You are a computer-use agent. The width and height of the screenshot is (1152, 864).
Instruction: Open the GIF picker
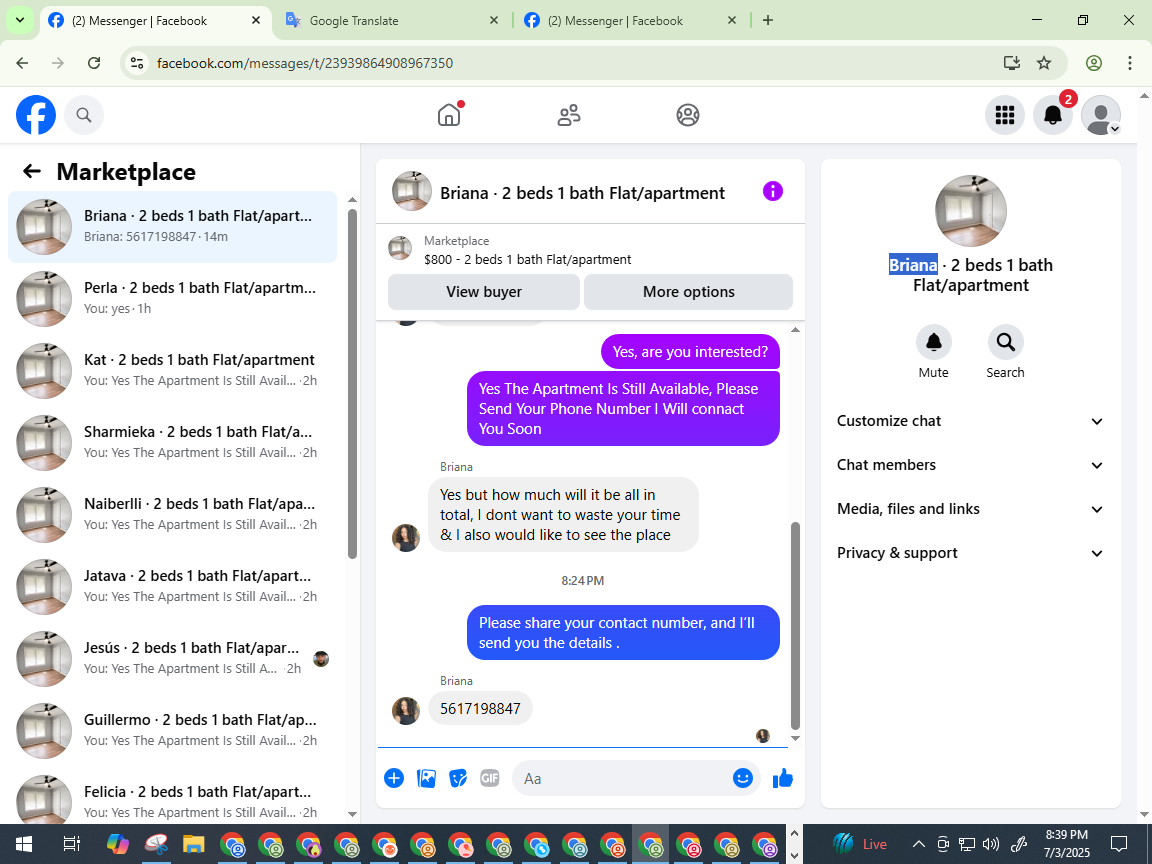(x=489, y=778)
